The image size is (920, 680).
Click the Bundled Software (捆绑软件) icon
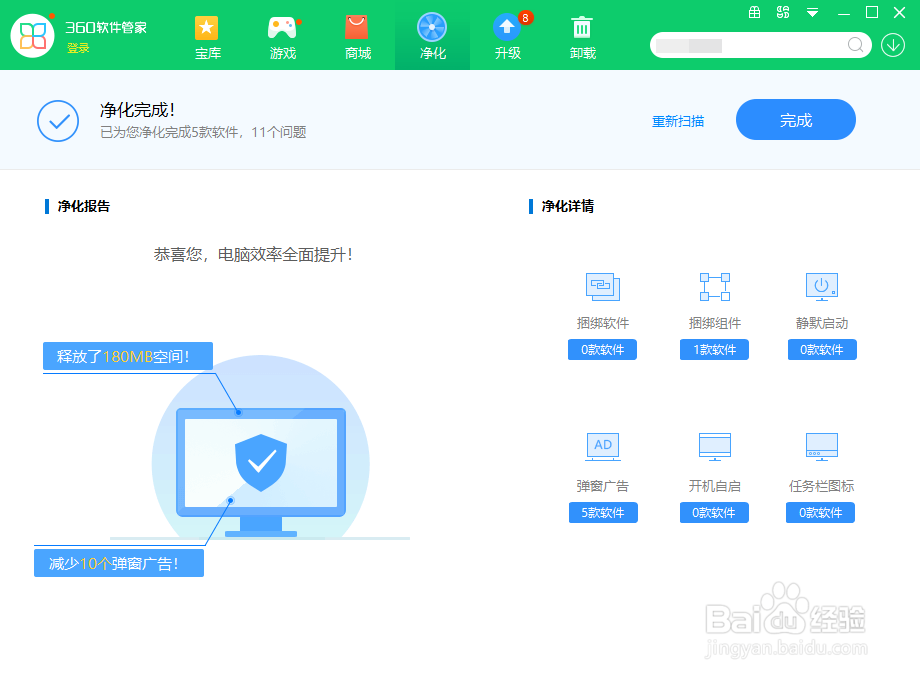[x=602, y=287]
